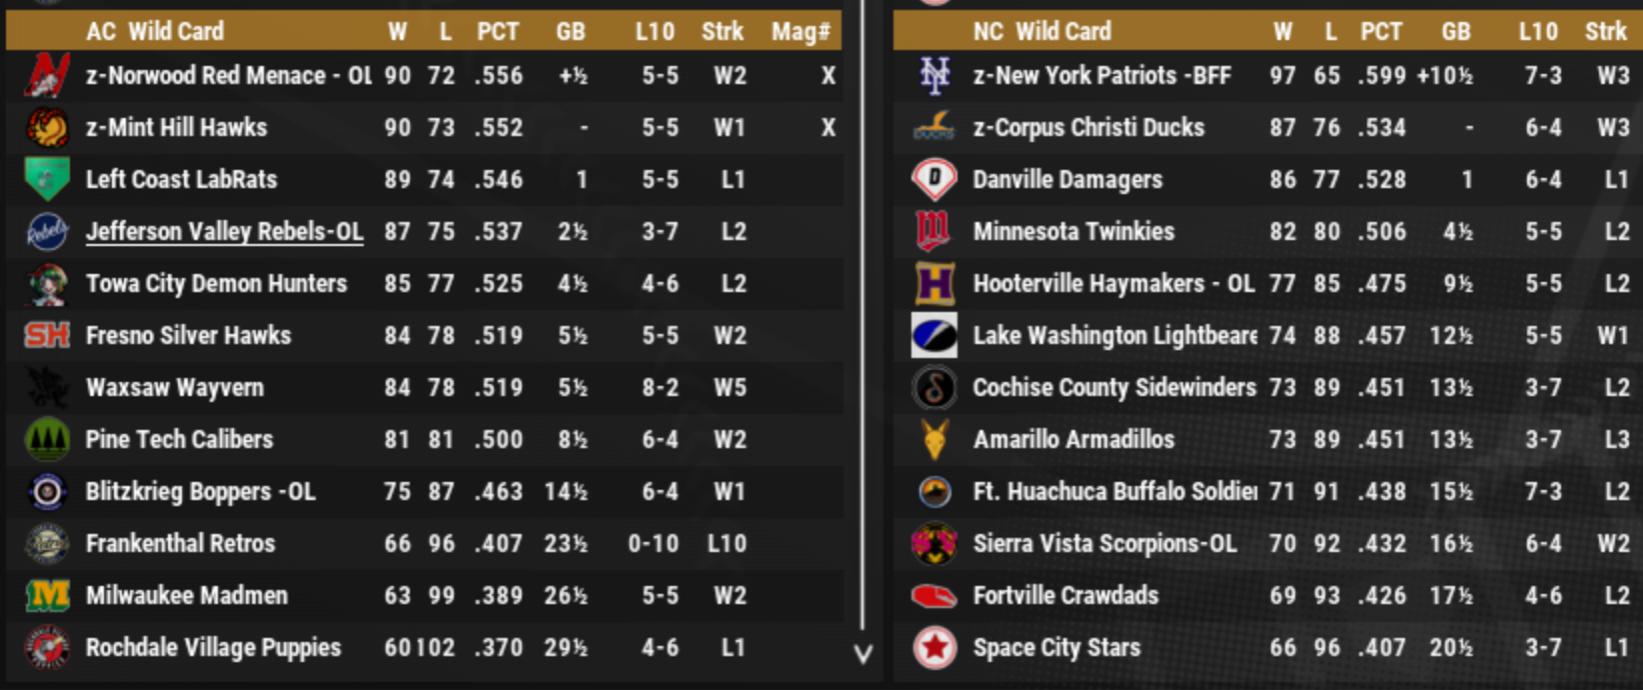Screen dimensions: 1643x690
Task: Click the Norwood Red Menace team logo
Action: pos(47,76)
